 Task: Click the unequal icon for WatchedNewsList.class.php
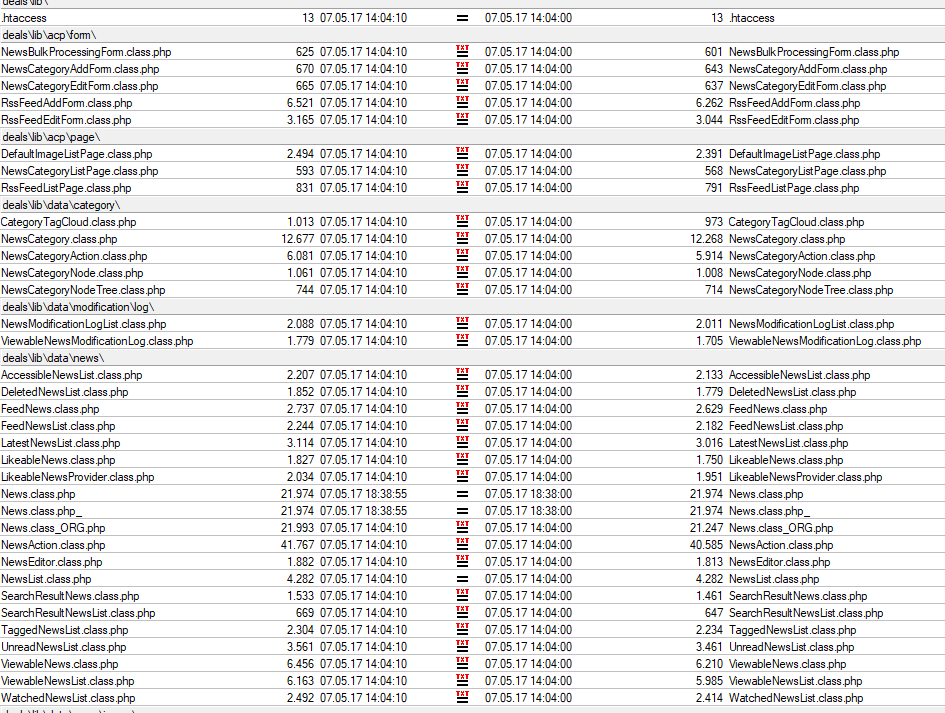pyautogui.click(x=462, y=697)
